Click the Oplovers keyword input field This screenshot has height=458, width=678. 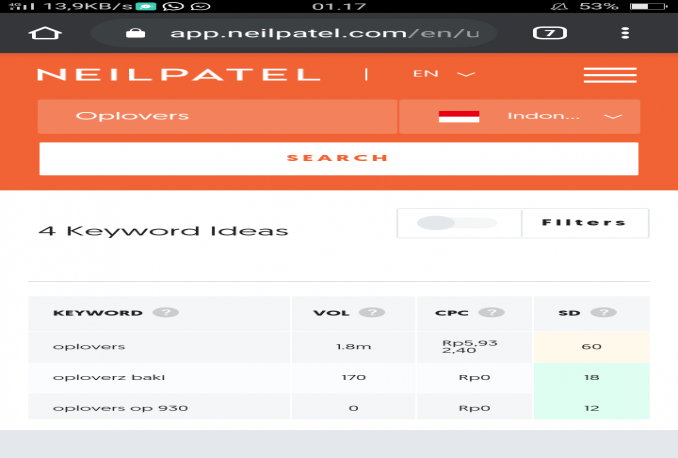(216, 116)
